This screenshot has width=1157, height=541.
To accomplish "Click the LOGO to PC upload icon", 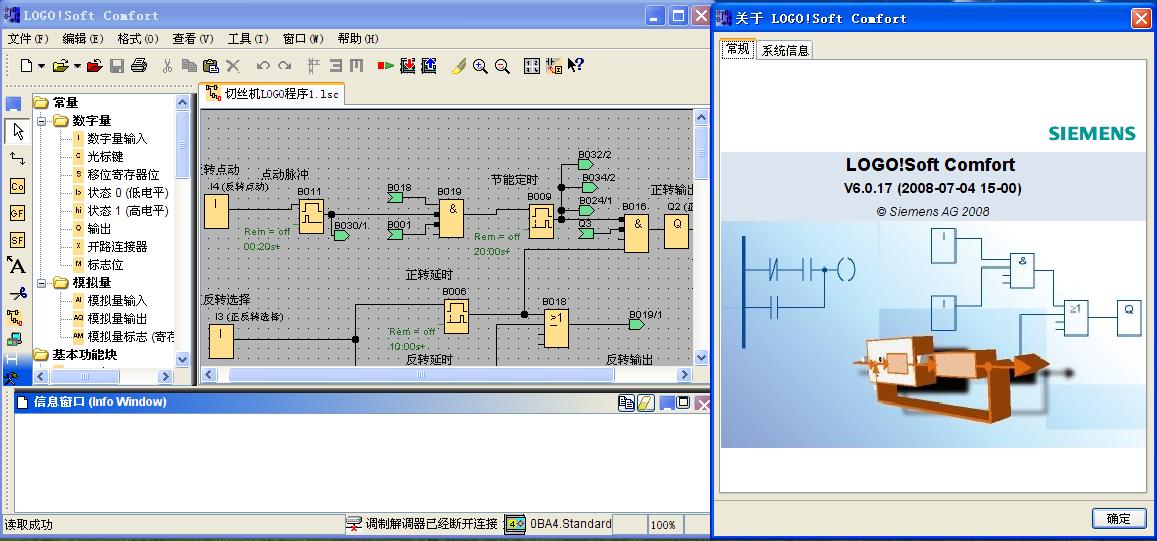I will click(429, 66).
